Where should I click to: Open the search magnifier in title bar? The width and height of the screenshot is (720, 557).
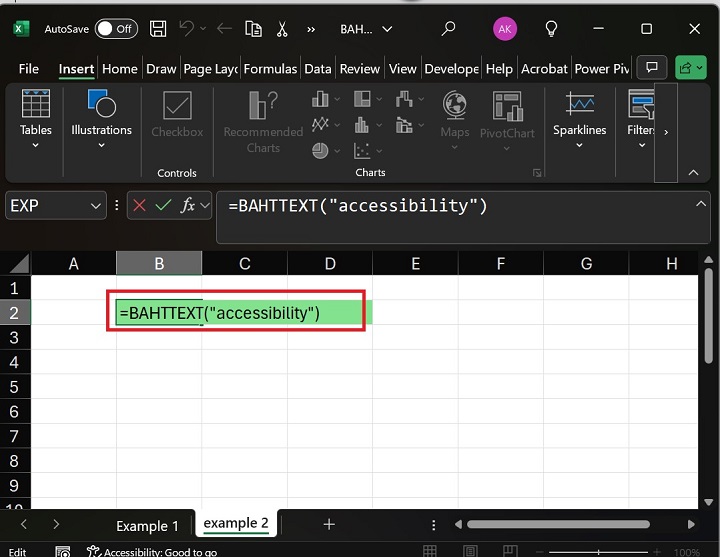click(x=448, y=29)
